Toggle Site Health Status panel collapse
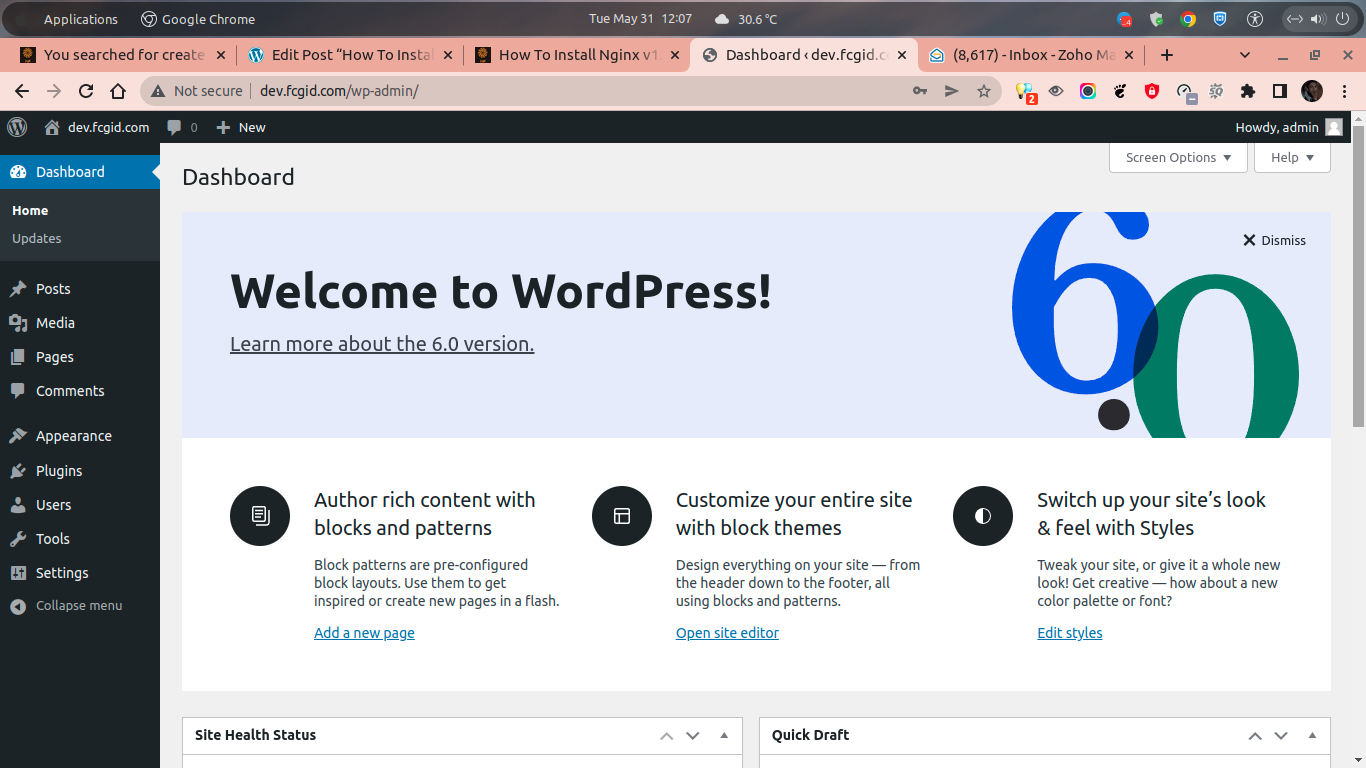 pos(724,736)
